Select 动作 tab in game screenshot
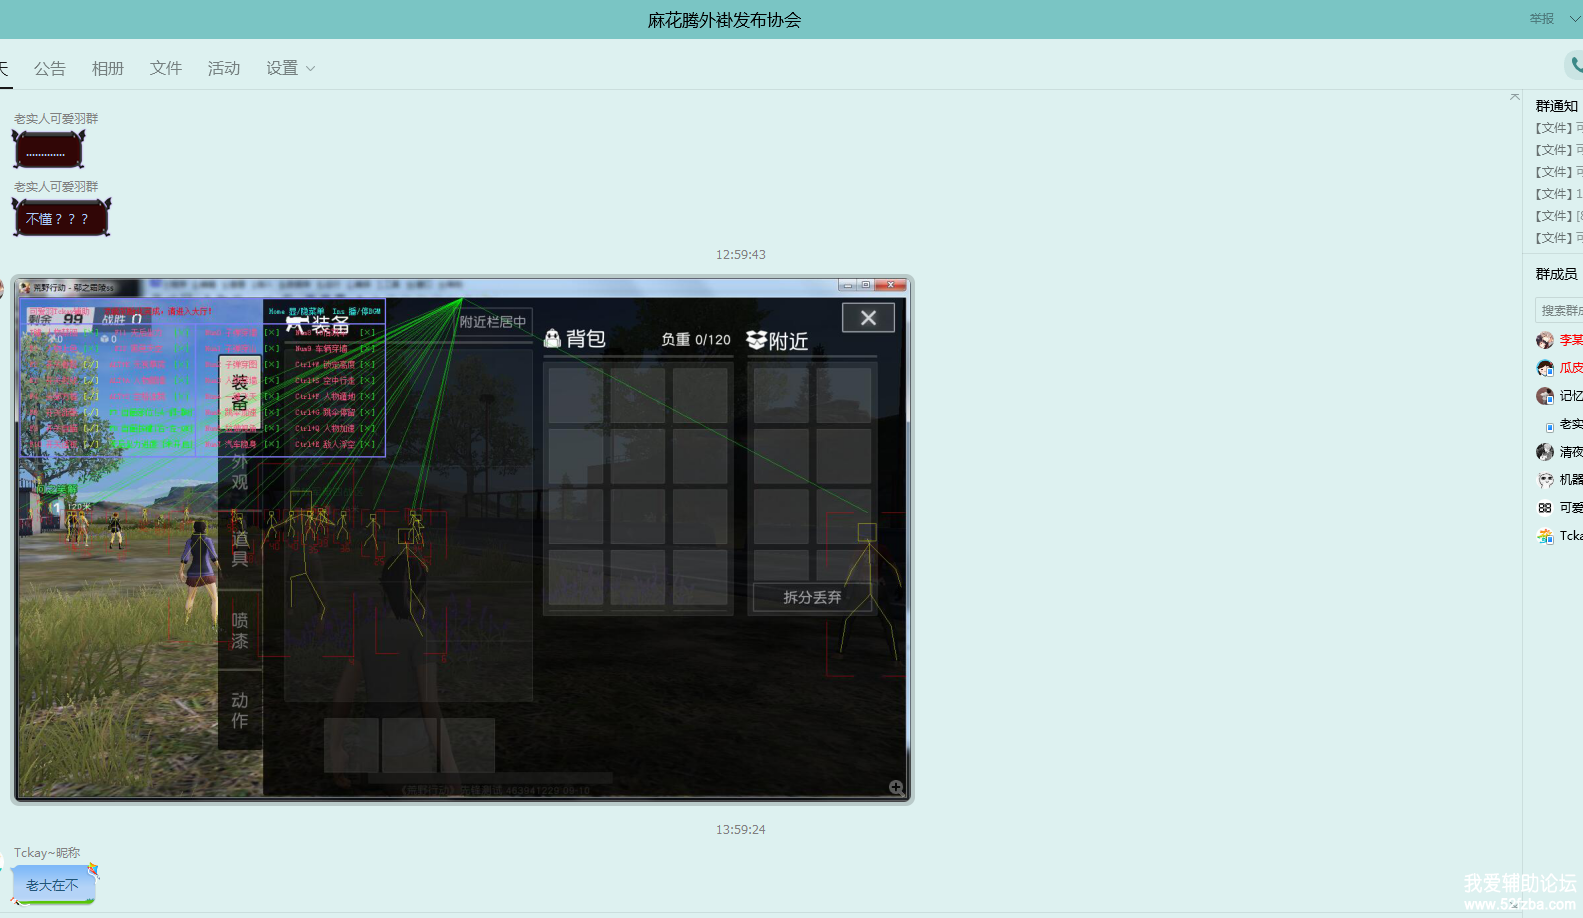 240,710
